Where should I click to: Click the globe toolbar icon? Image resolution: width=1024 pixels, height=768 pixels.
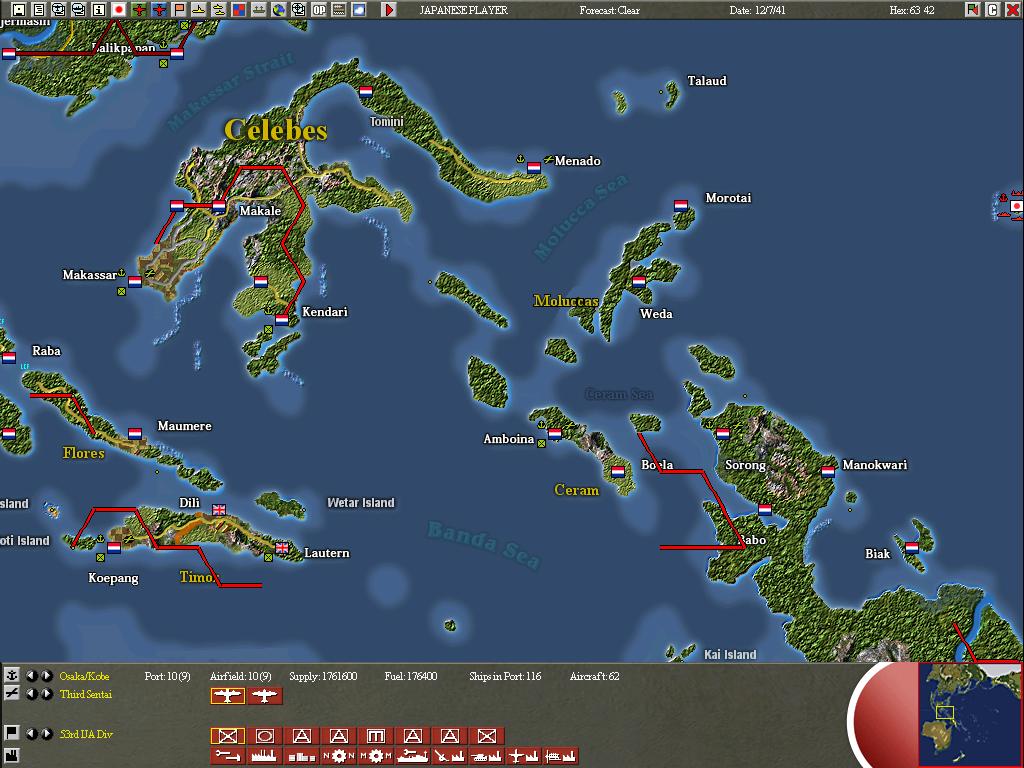click(x=279, y=10)
